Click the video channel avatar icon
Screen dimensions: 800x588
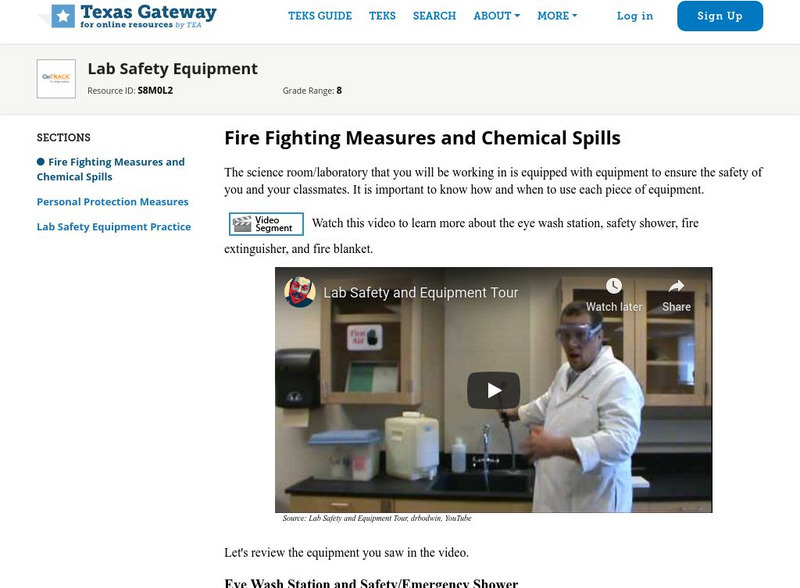coord(300,292)
